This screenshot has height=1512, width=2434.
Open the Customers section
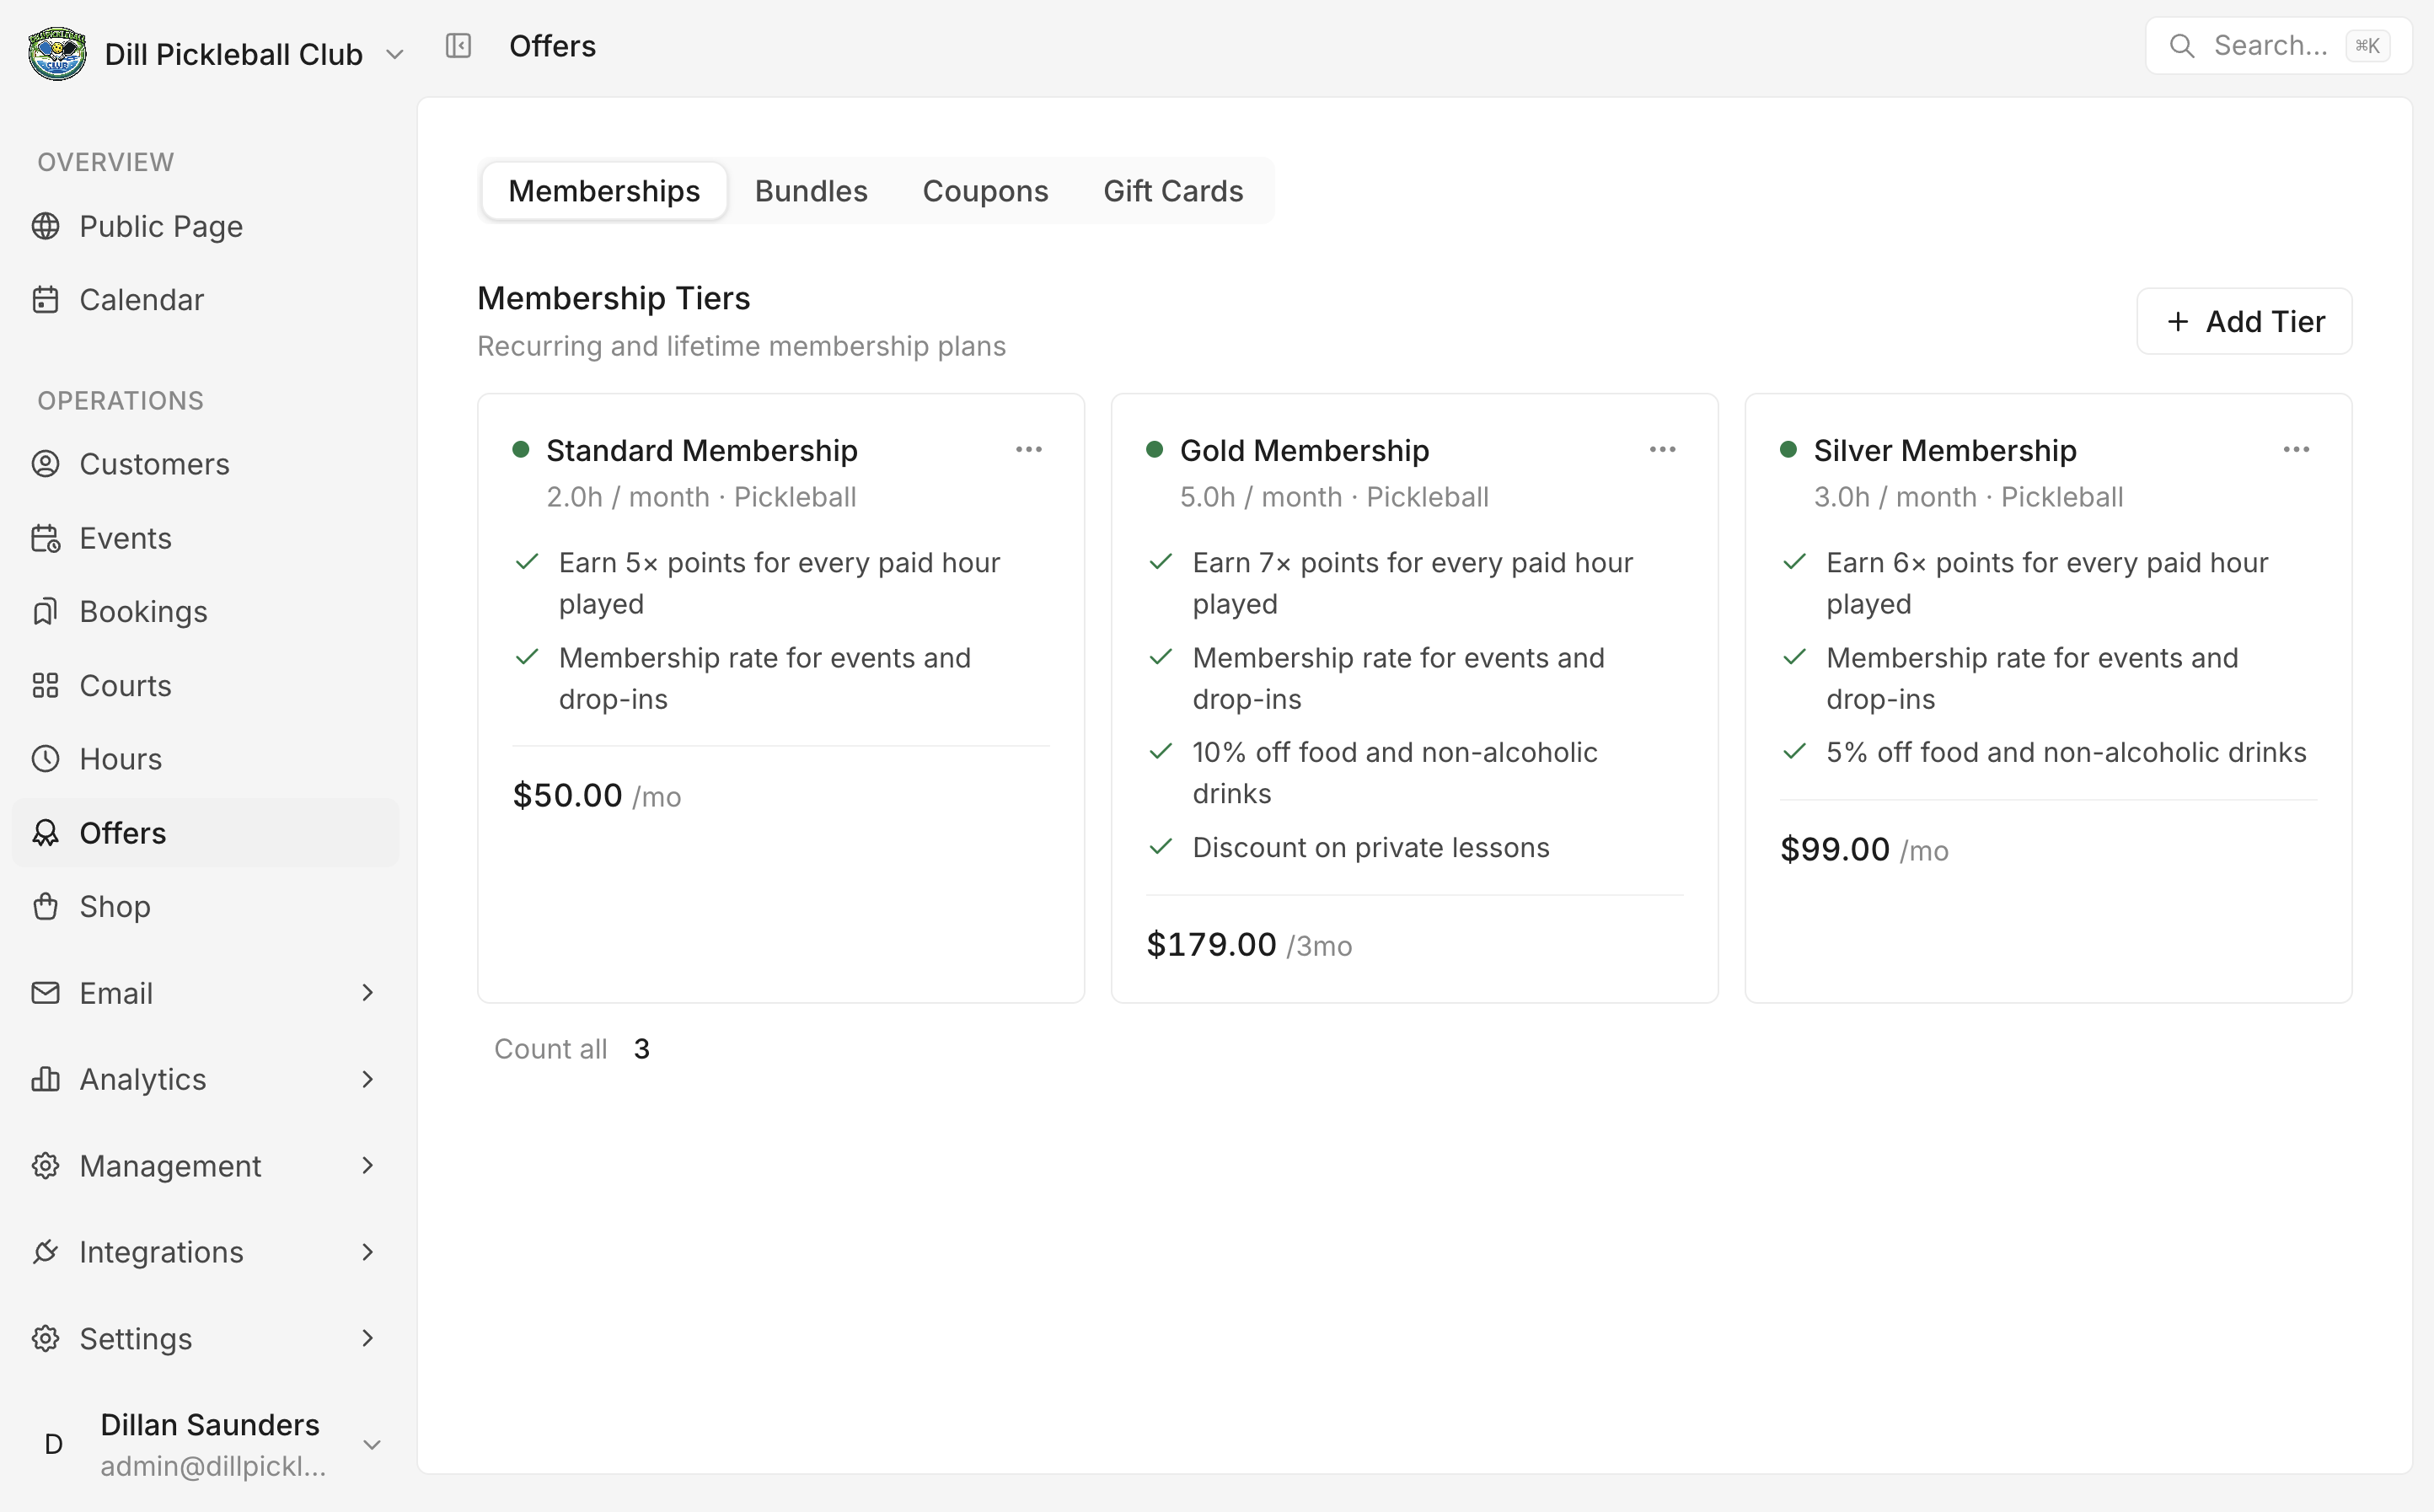205,464
